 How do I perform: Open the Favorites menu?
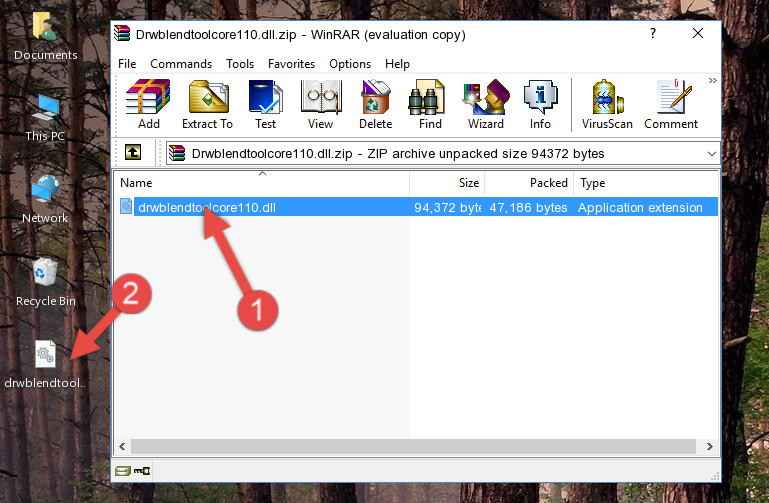tap(291, 64)
